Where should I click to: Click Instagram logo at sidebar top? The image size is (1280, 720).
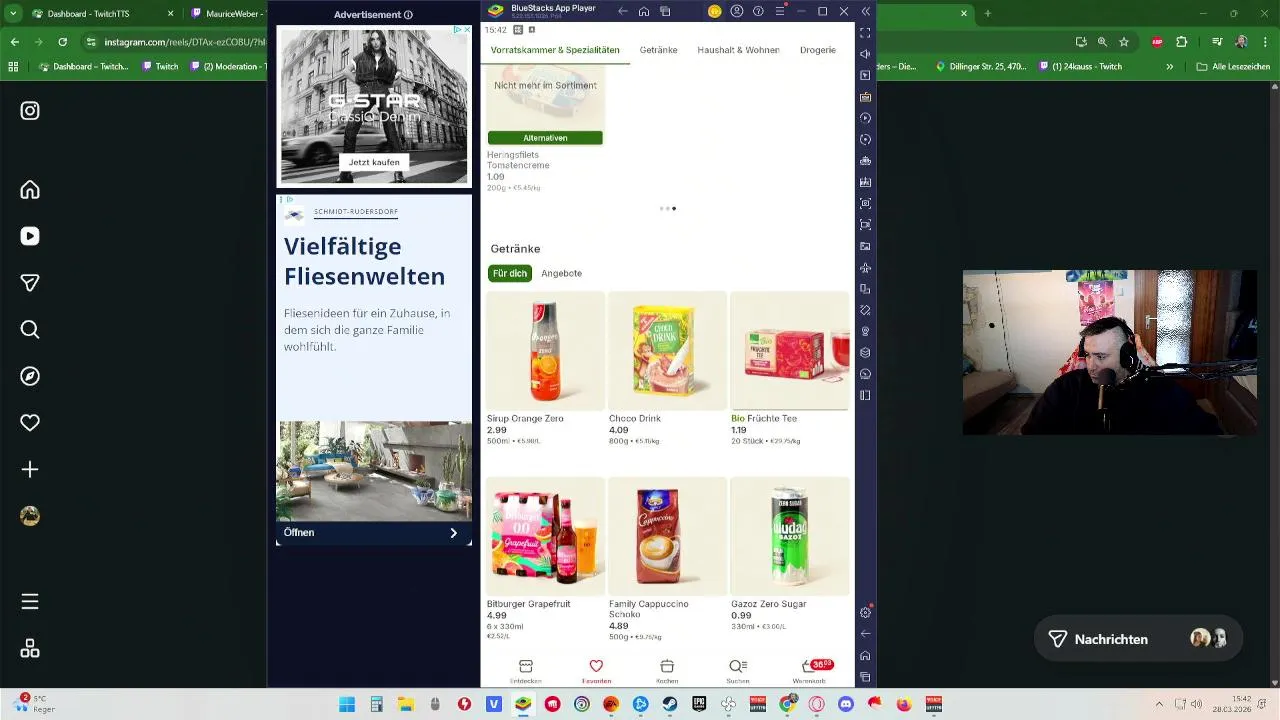[x=30, y=111]
